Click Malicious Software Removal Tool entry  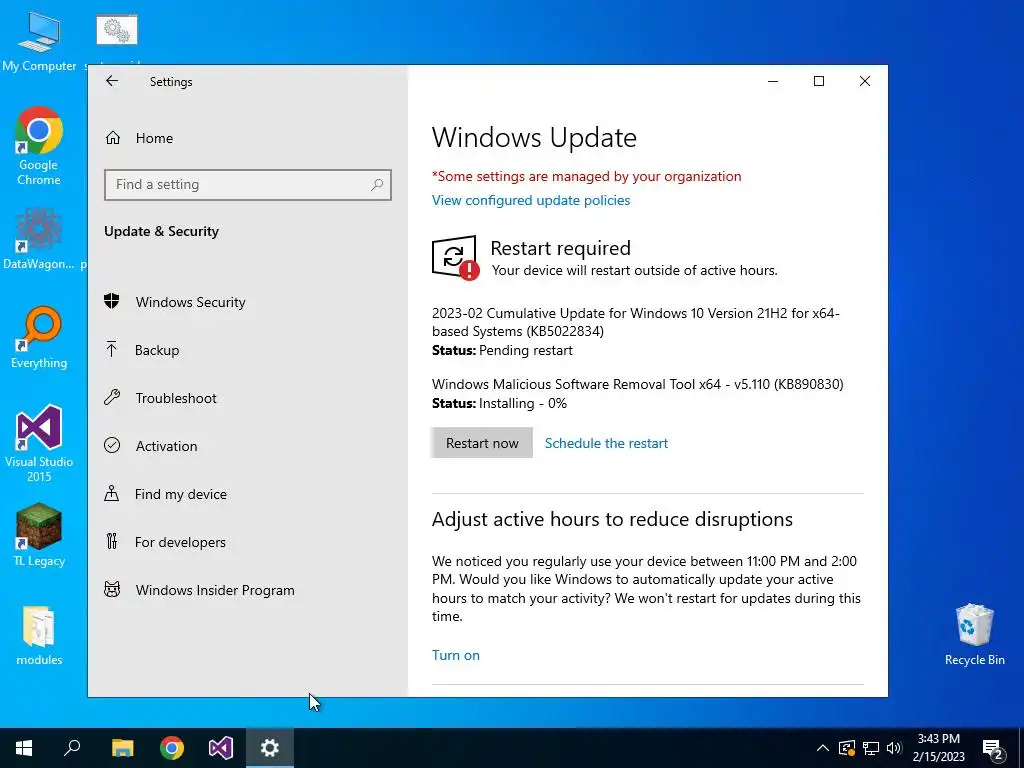pyautogui.click(x=637, y=384)
